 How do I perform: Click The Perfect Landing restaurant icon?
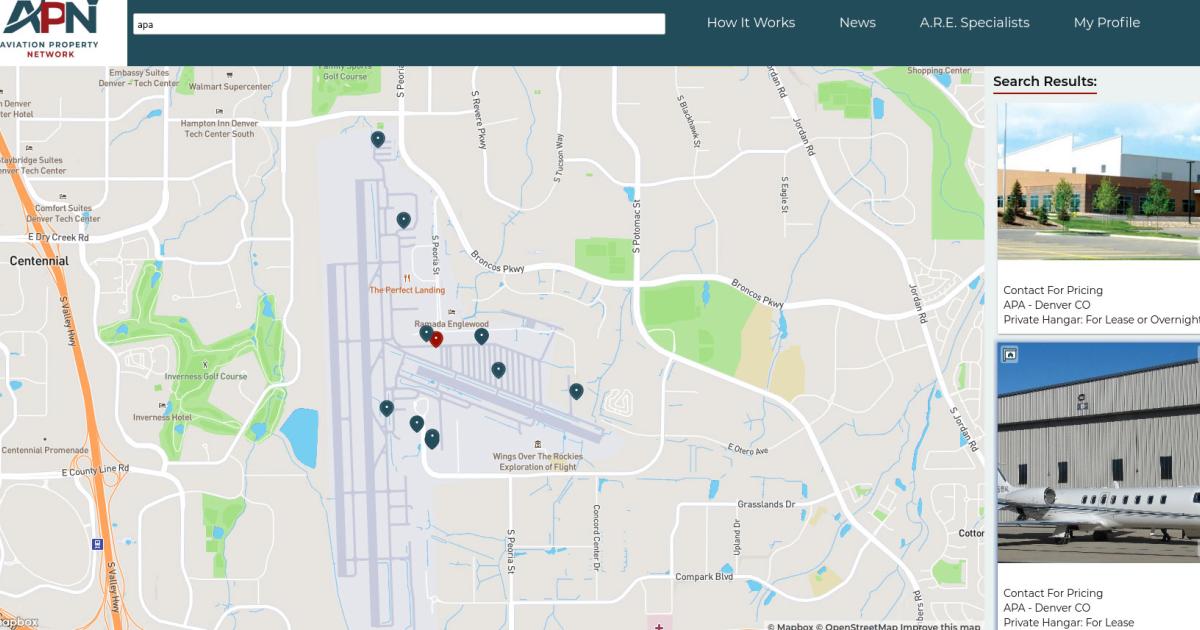407,278
